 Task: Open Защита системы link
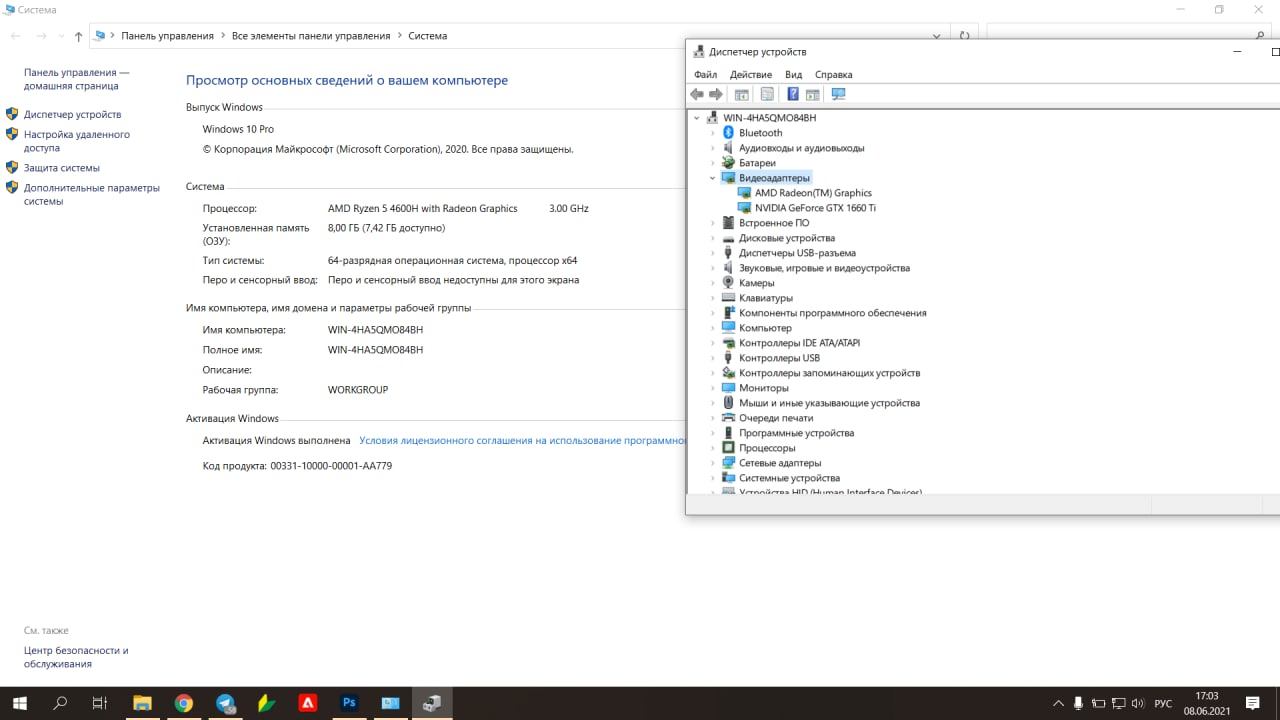click(x=62, y=168)
